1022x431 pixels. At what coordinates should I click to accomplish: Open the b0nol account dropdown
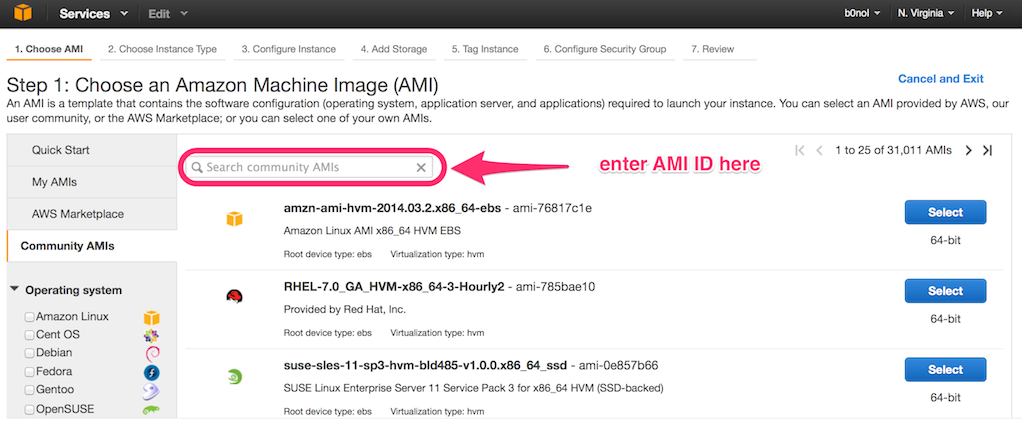[x=862, y=13]
